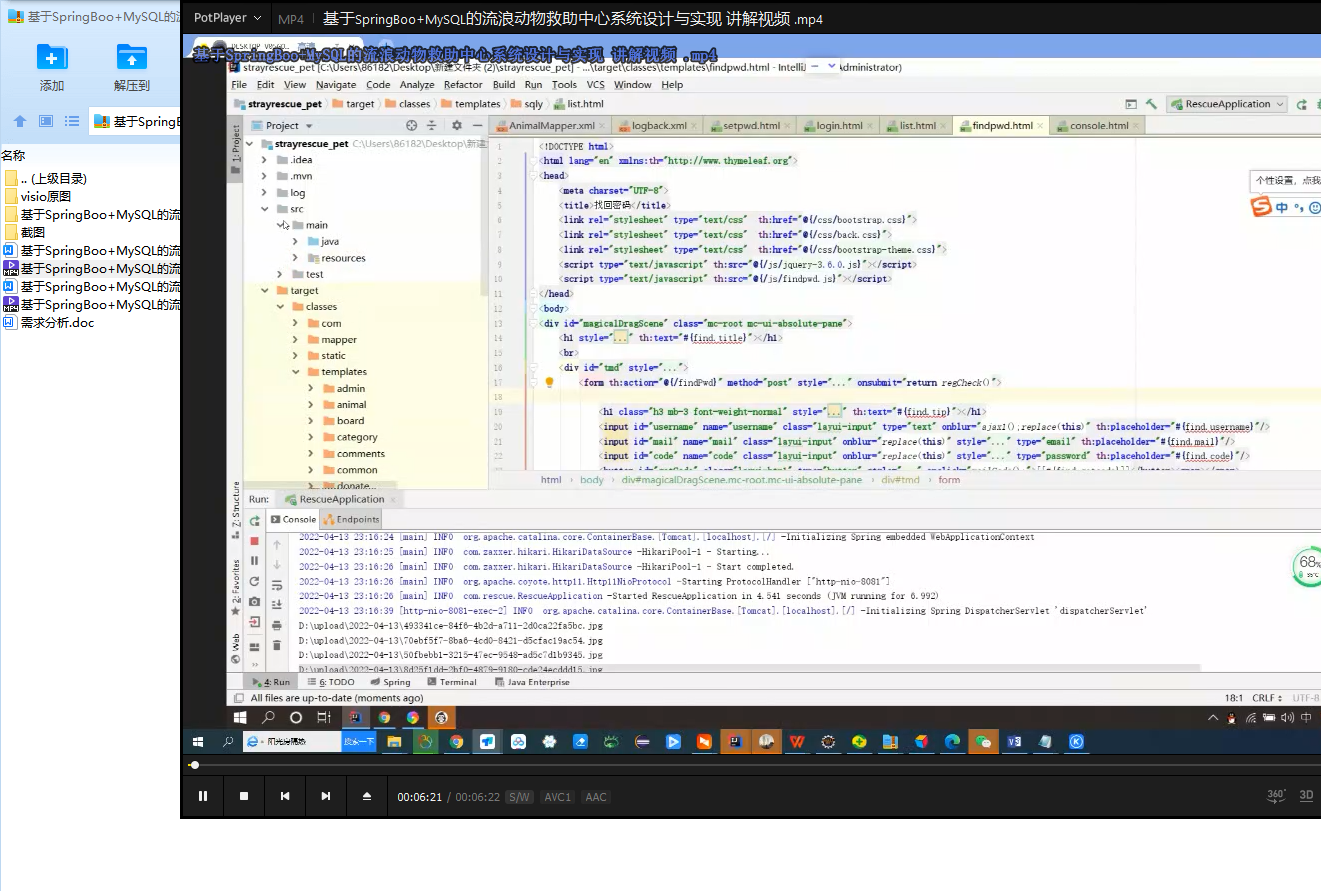Click the eject/open file button
Image resolution: width=1321 pixels, height=891 pixels.
[366, 796]
